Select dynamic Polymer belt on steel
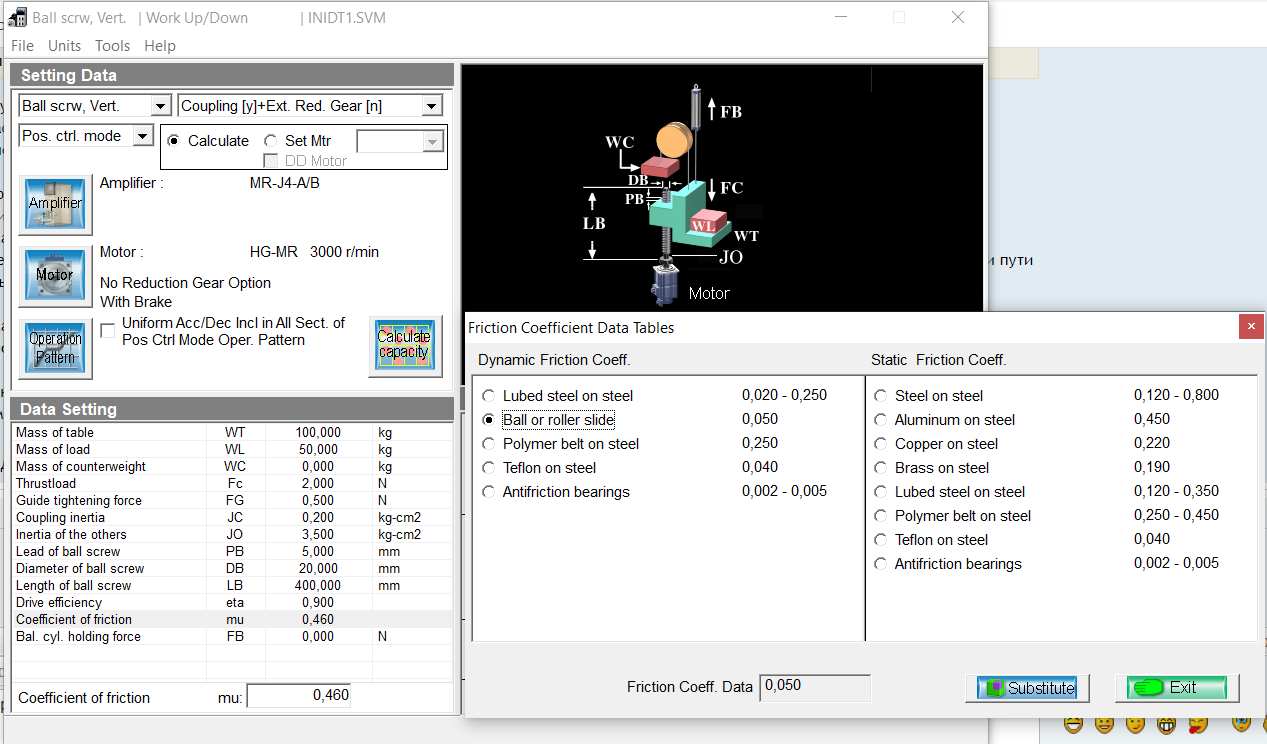Image resolution: width=1267 pixels, height=744 pixels. click(x=488, y=444)
